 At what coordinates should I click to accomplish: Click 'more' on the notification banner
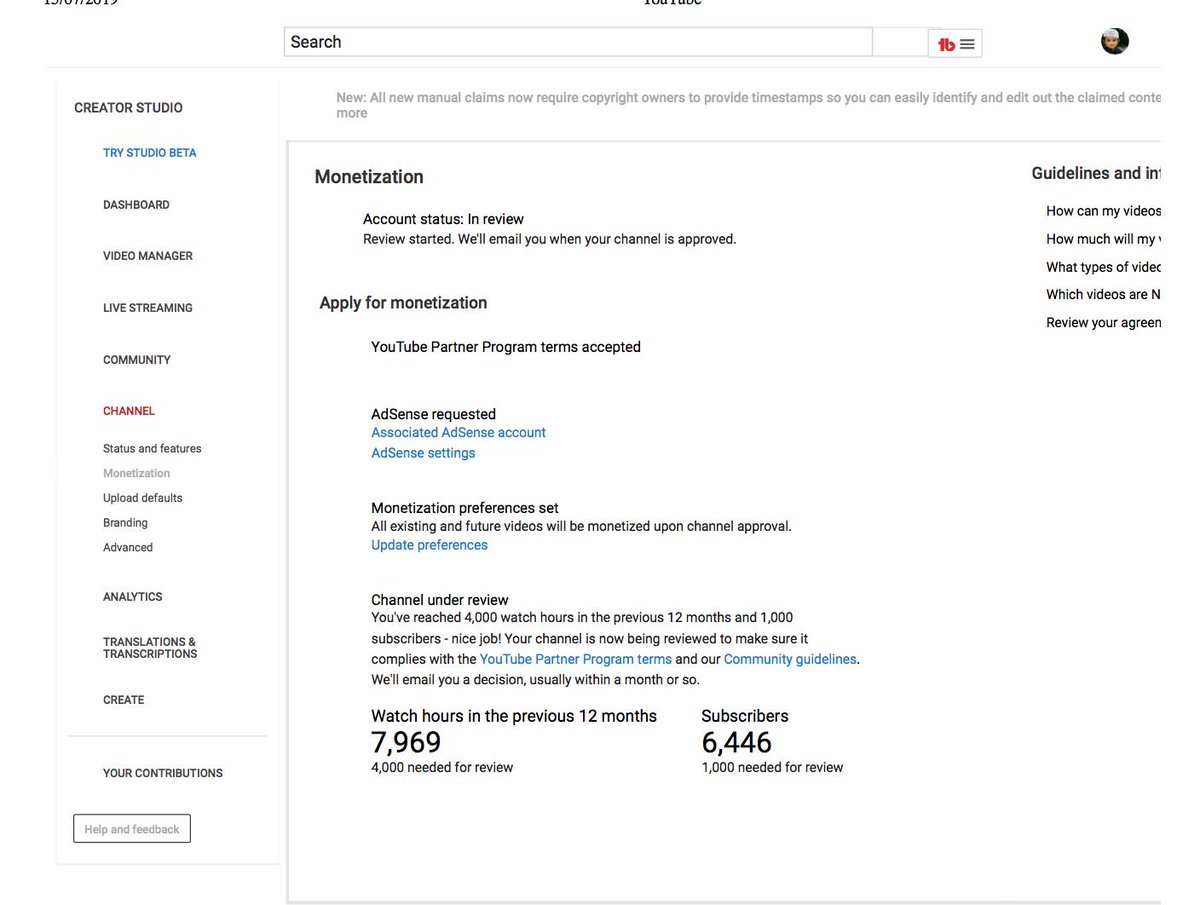(352, 114)
